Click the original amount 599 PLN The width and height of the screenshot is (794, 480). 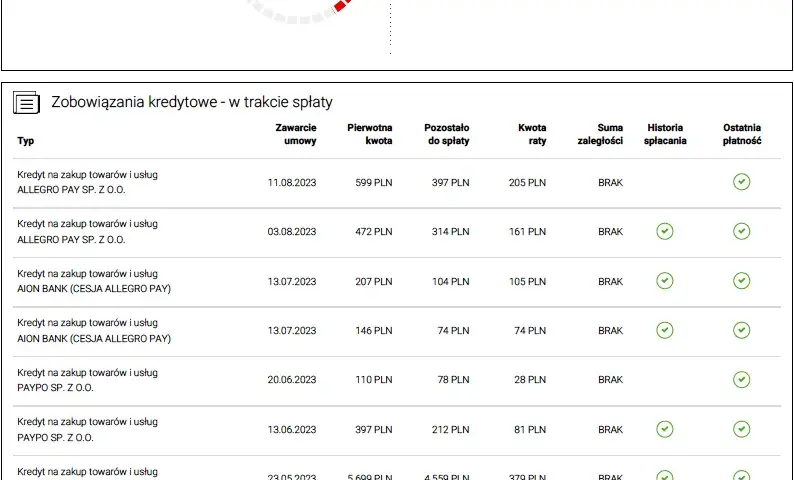[374, 182]
